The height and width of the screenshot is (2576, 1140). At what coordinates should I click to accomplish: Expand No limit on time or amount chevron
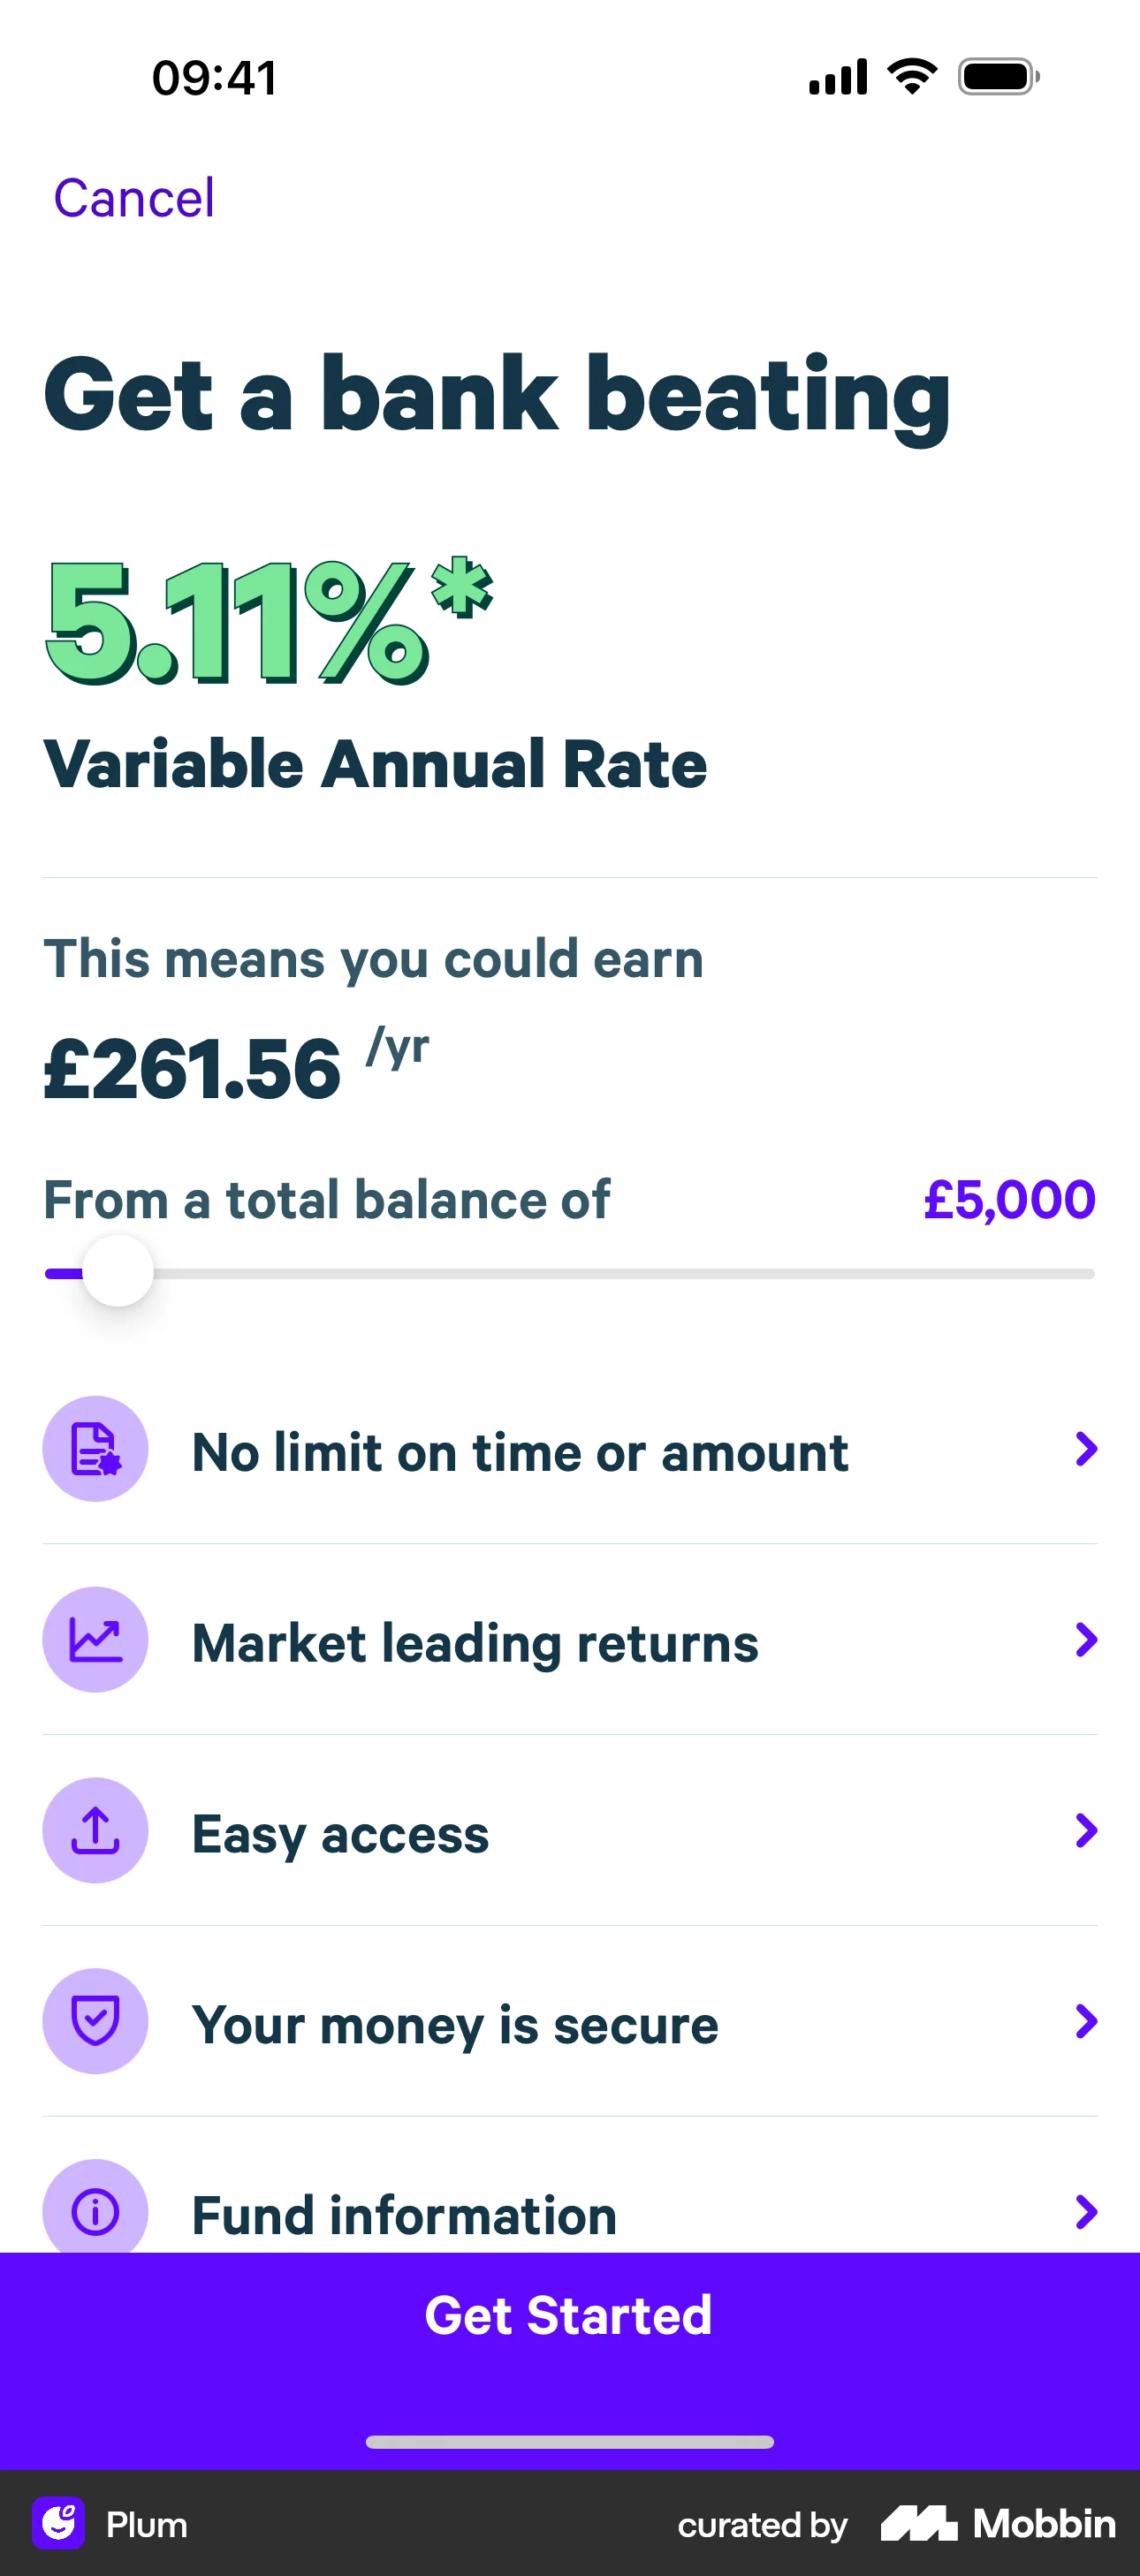click(1086, 1449)
